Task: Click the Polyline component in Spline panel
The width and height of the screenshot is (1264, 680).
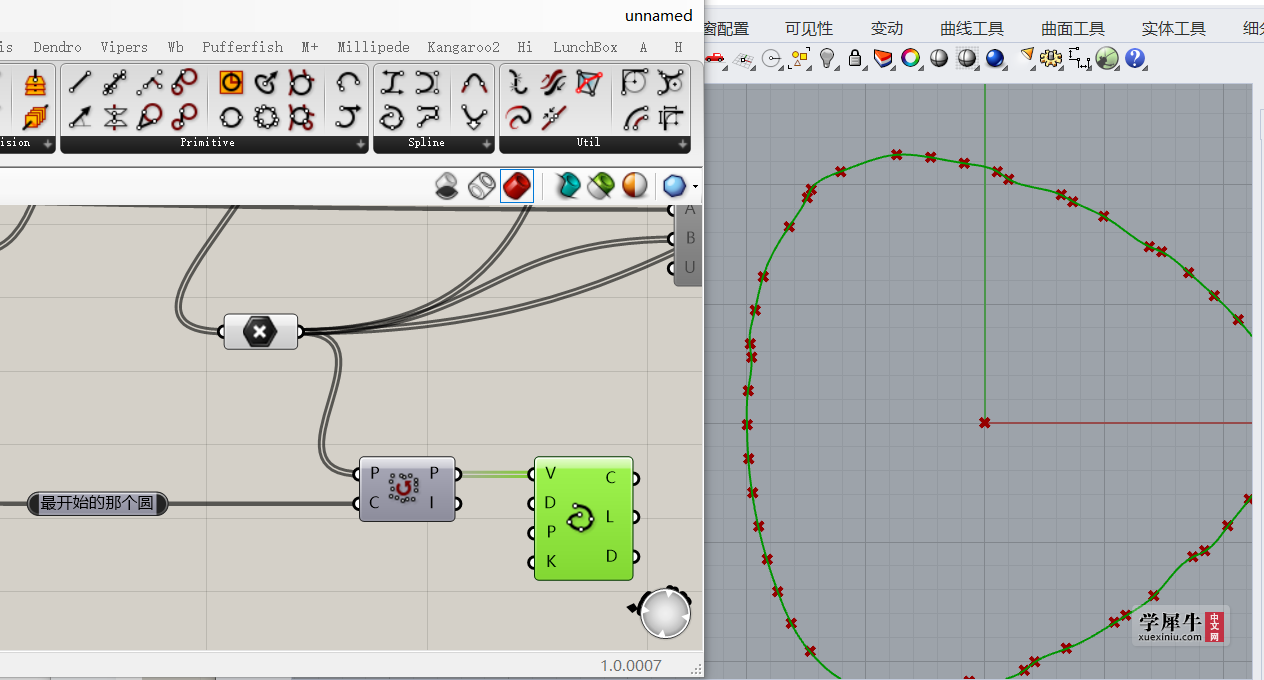Action: click(428, 117)
